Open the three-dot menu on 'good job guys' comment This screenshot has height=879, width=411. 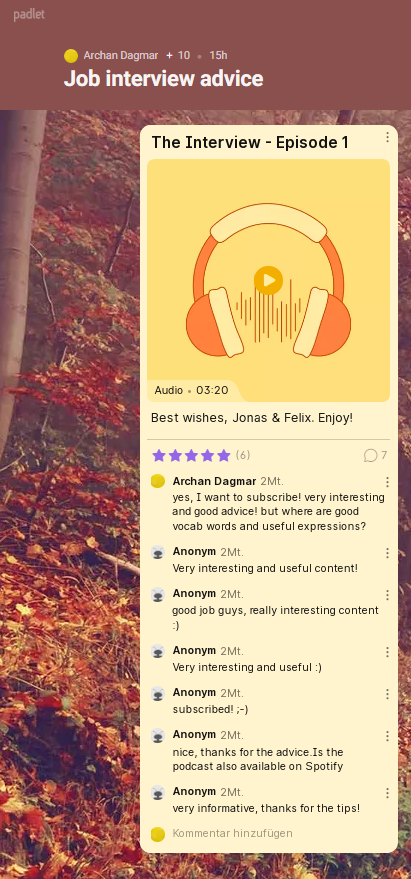pyautogui.click(x=387, y=595)
